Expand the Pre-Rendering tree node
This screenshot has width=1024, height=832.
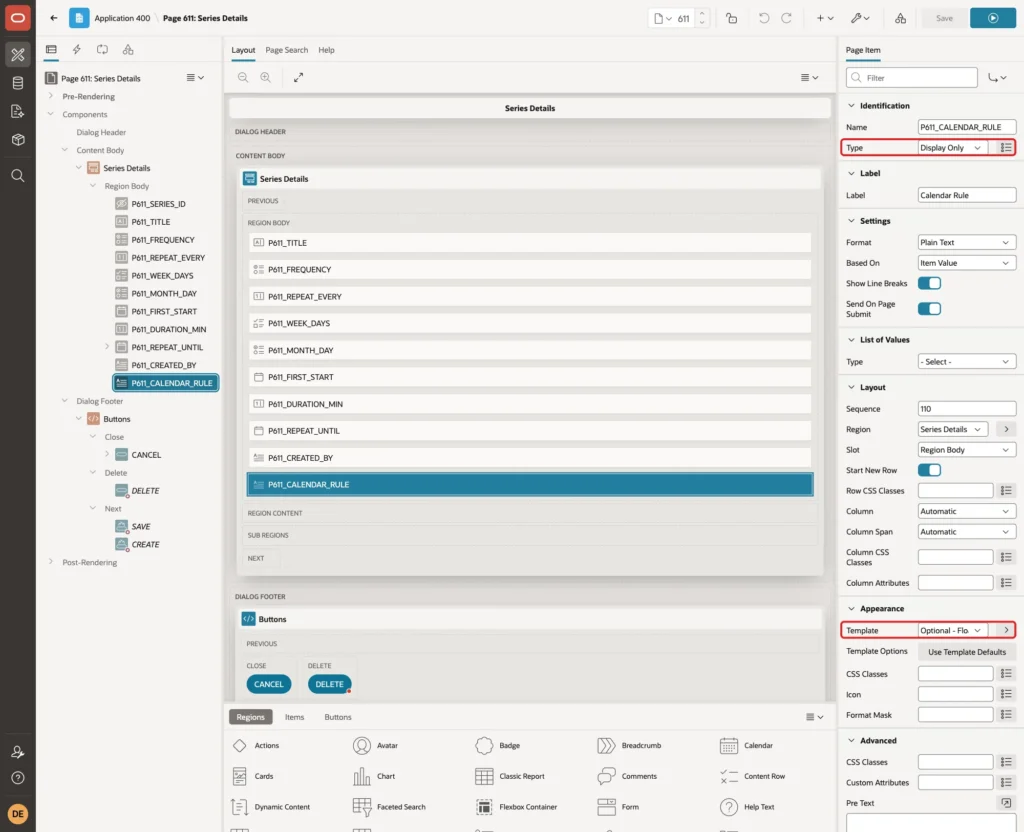tap(51, 96)
